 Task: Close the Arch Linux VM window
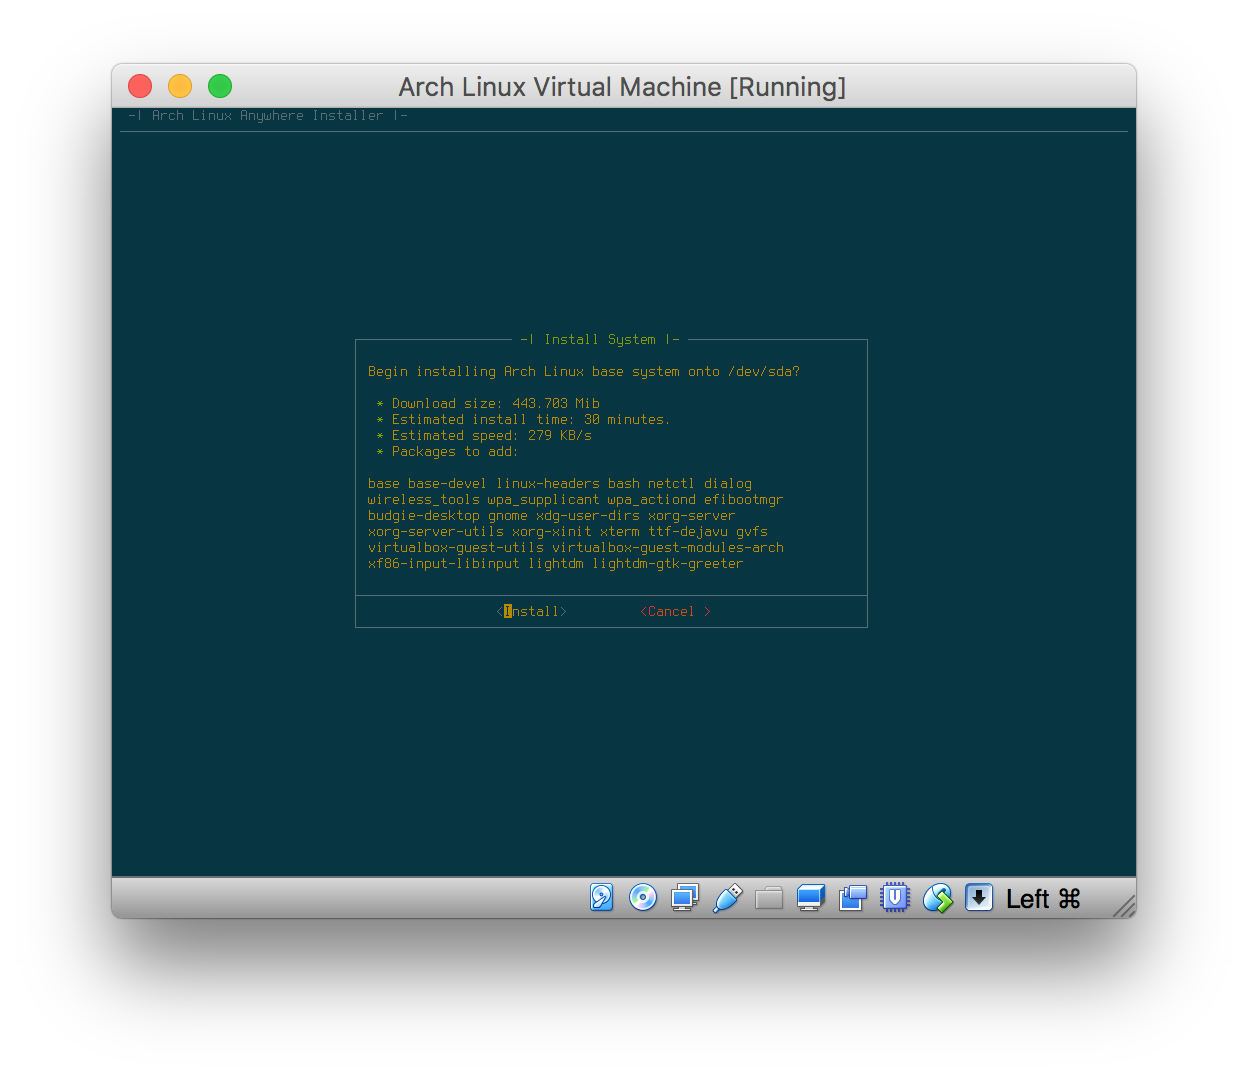[x=140, y=86]
